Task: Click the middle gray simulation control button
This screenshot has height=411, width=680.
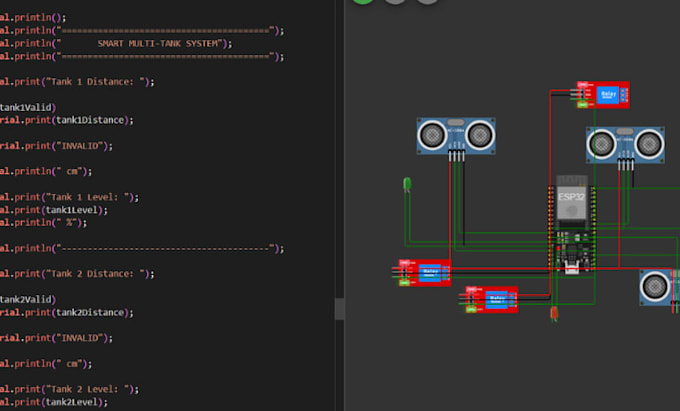Action: (395, 2)
